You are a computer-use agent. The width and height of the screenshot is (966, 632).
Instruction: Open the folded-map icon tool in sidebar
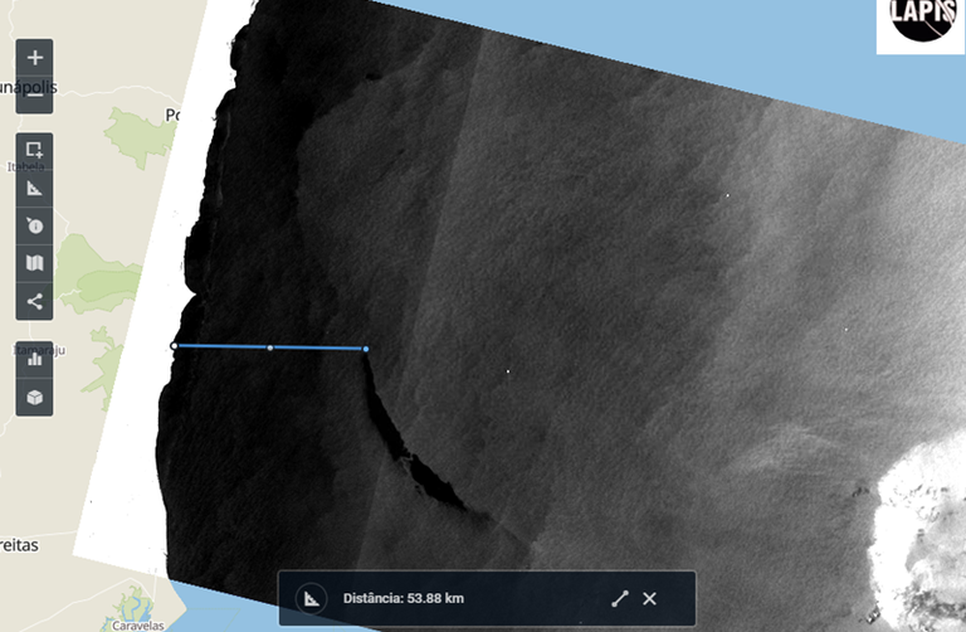[34, 264]
